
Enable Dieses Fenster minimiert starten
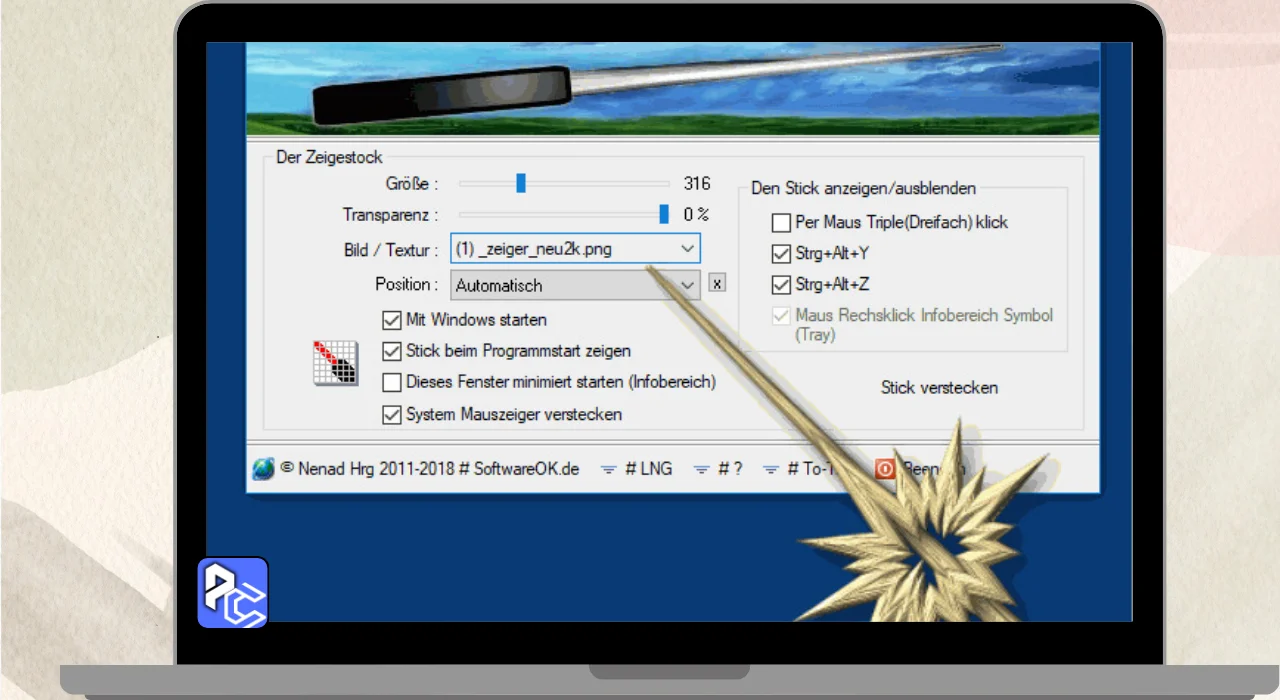pyautogui.click(x=392, y=382)
